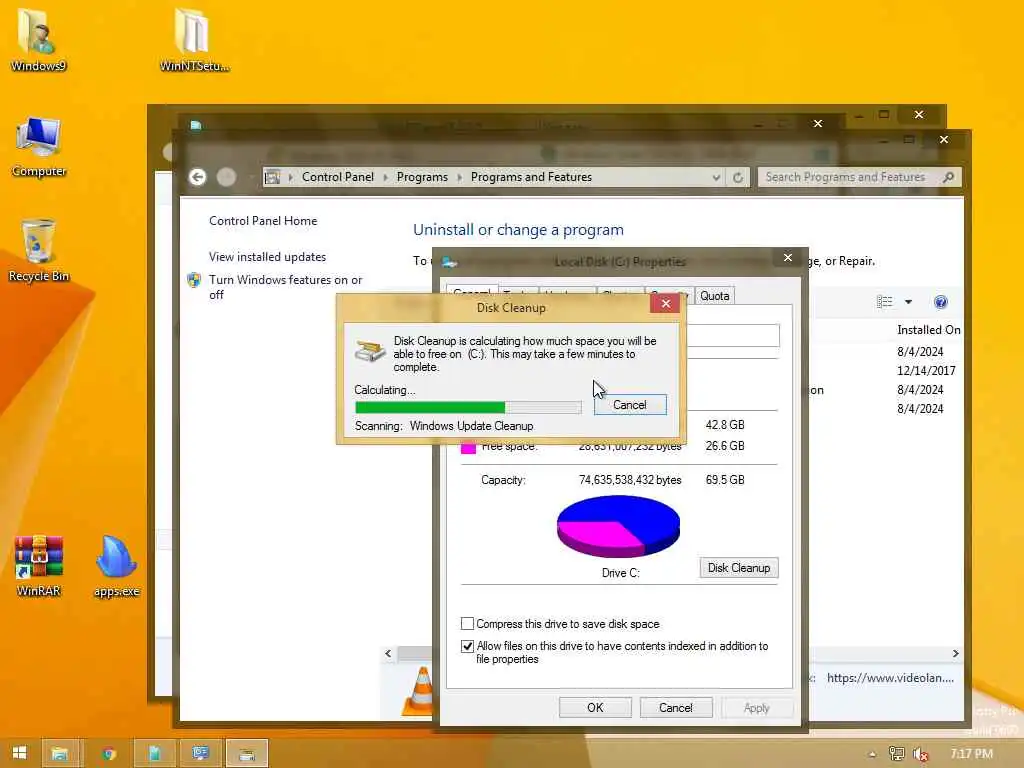Open the Control Panel taskbar item
The image size is (1024, 768).
pyautogui.click(x=200, y=753)
